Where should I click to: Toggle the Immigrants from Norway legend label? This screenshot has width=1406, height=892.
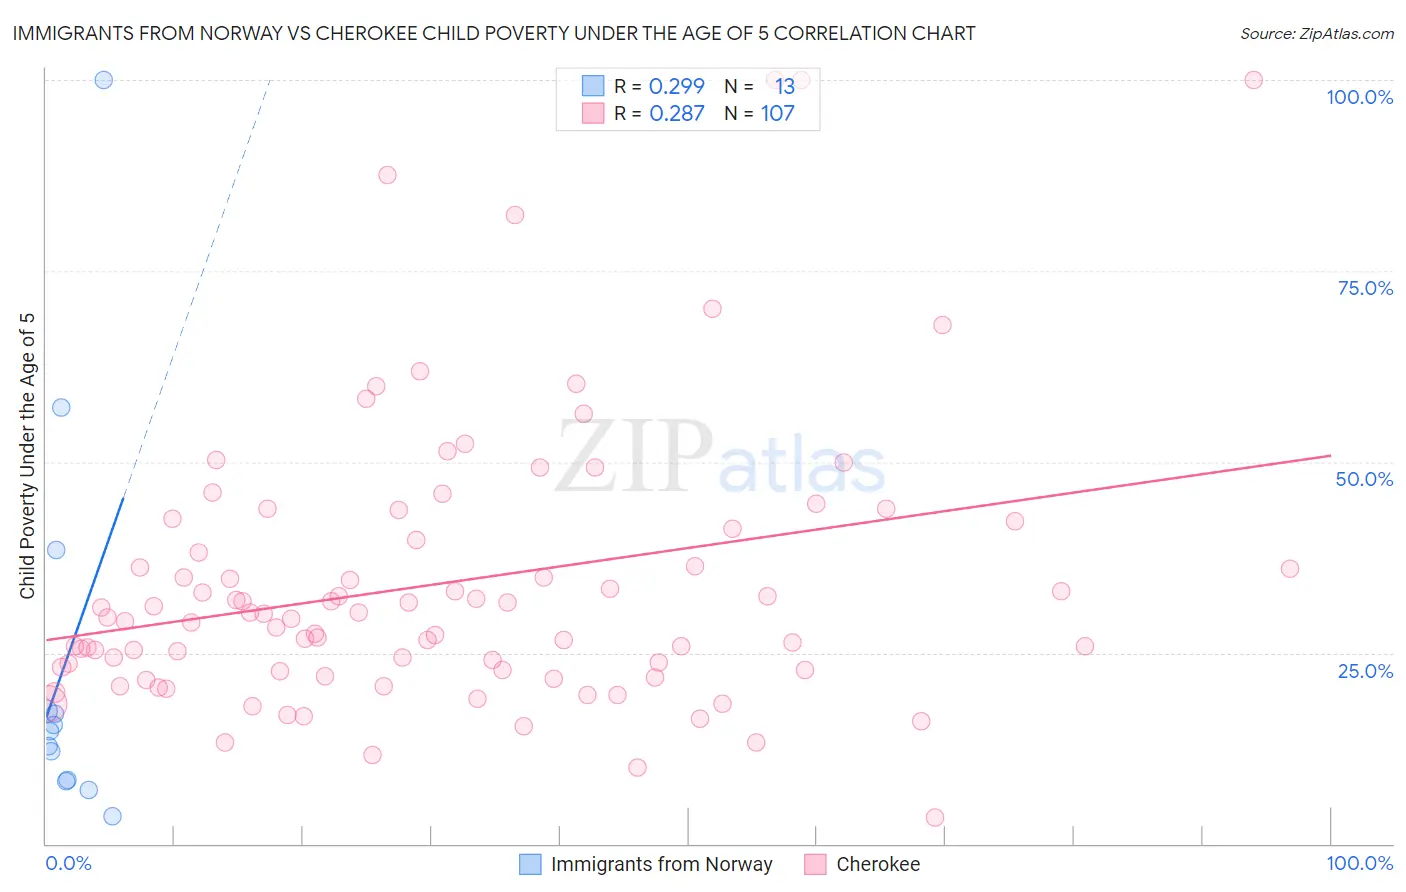tap(661, 864)
